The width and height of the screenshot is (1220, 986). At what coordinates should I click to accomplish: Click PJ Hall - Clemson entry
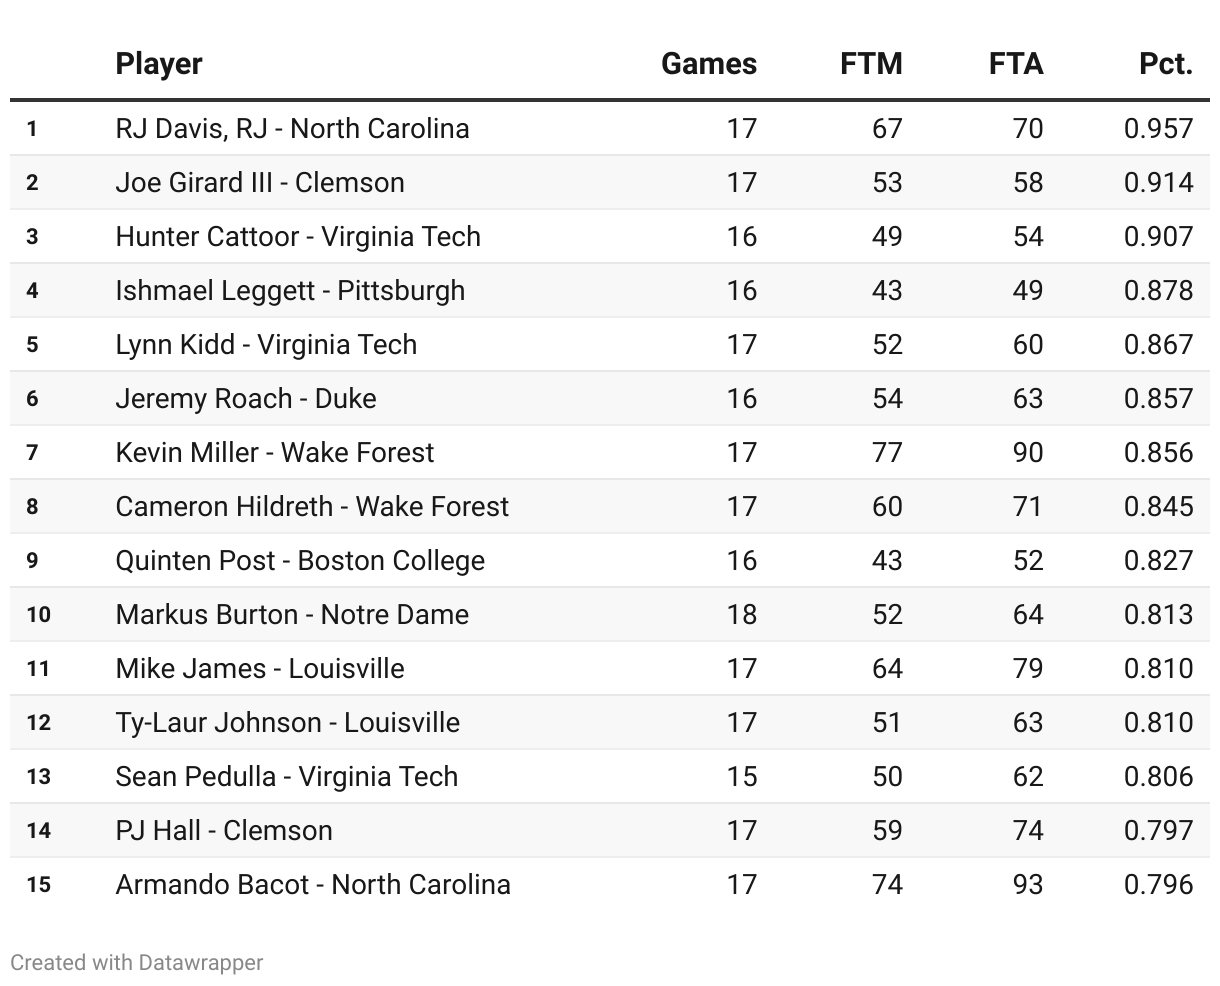coord(224,831)
